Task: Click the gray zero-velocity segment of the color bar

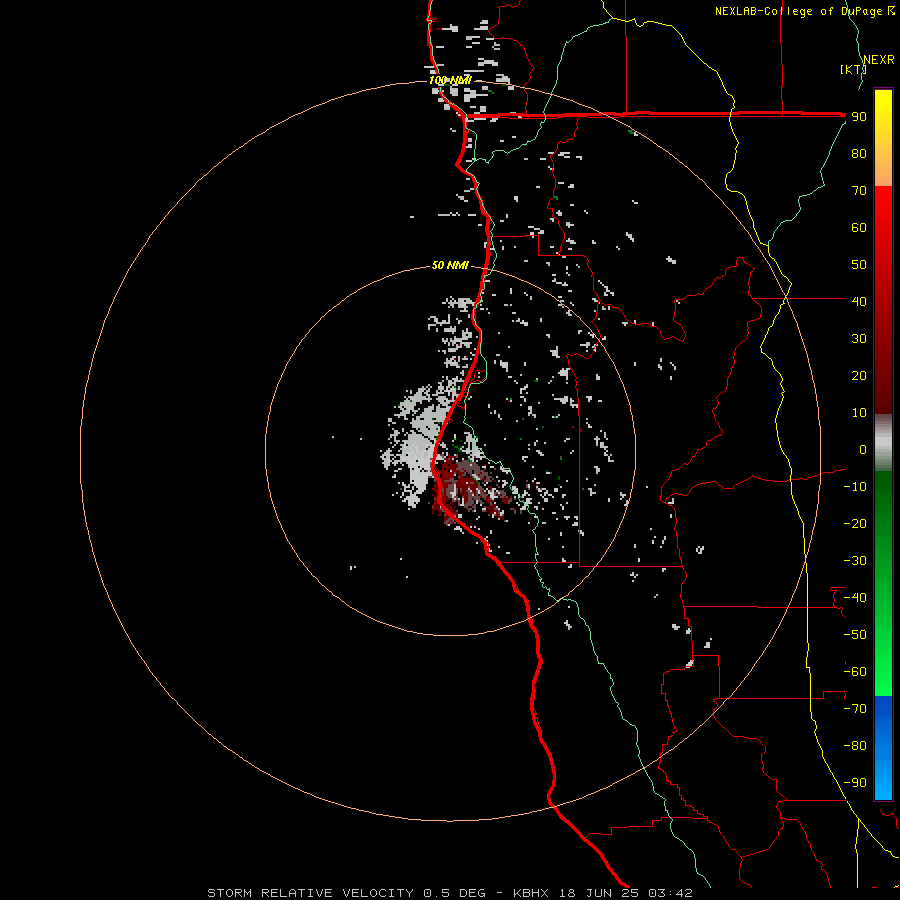Action: tap(883, 443)
